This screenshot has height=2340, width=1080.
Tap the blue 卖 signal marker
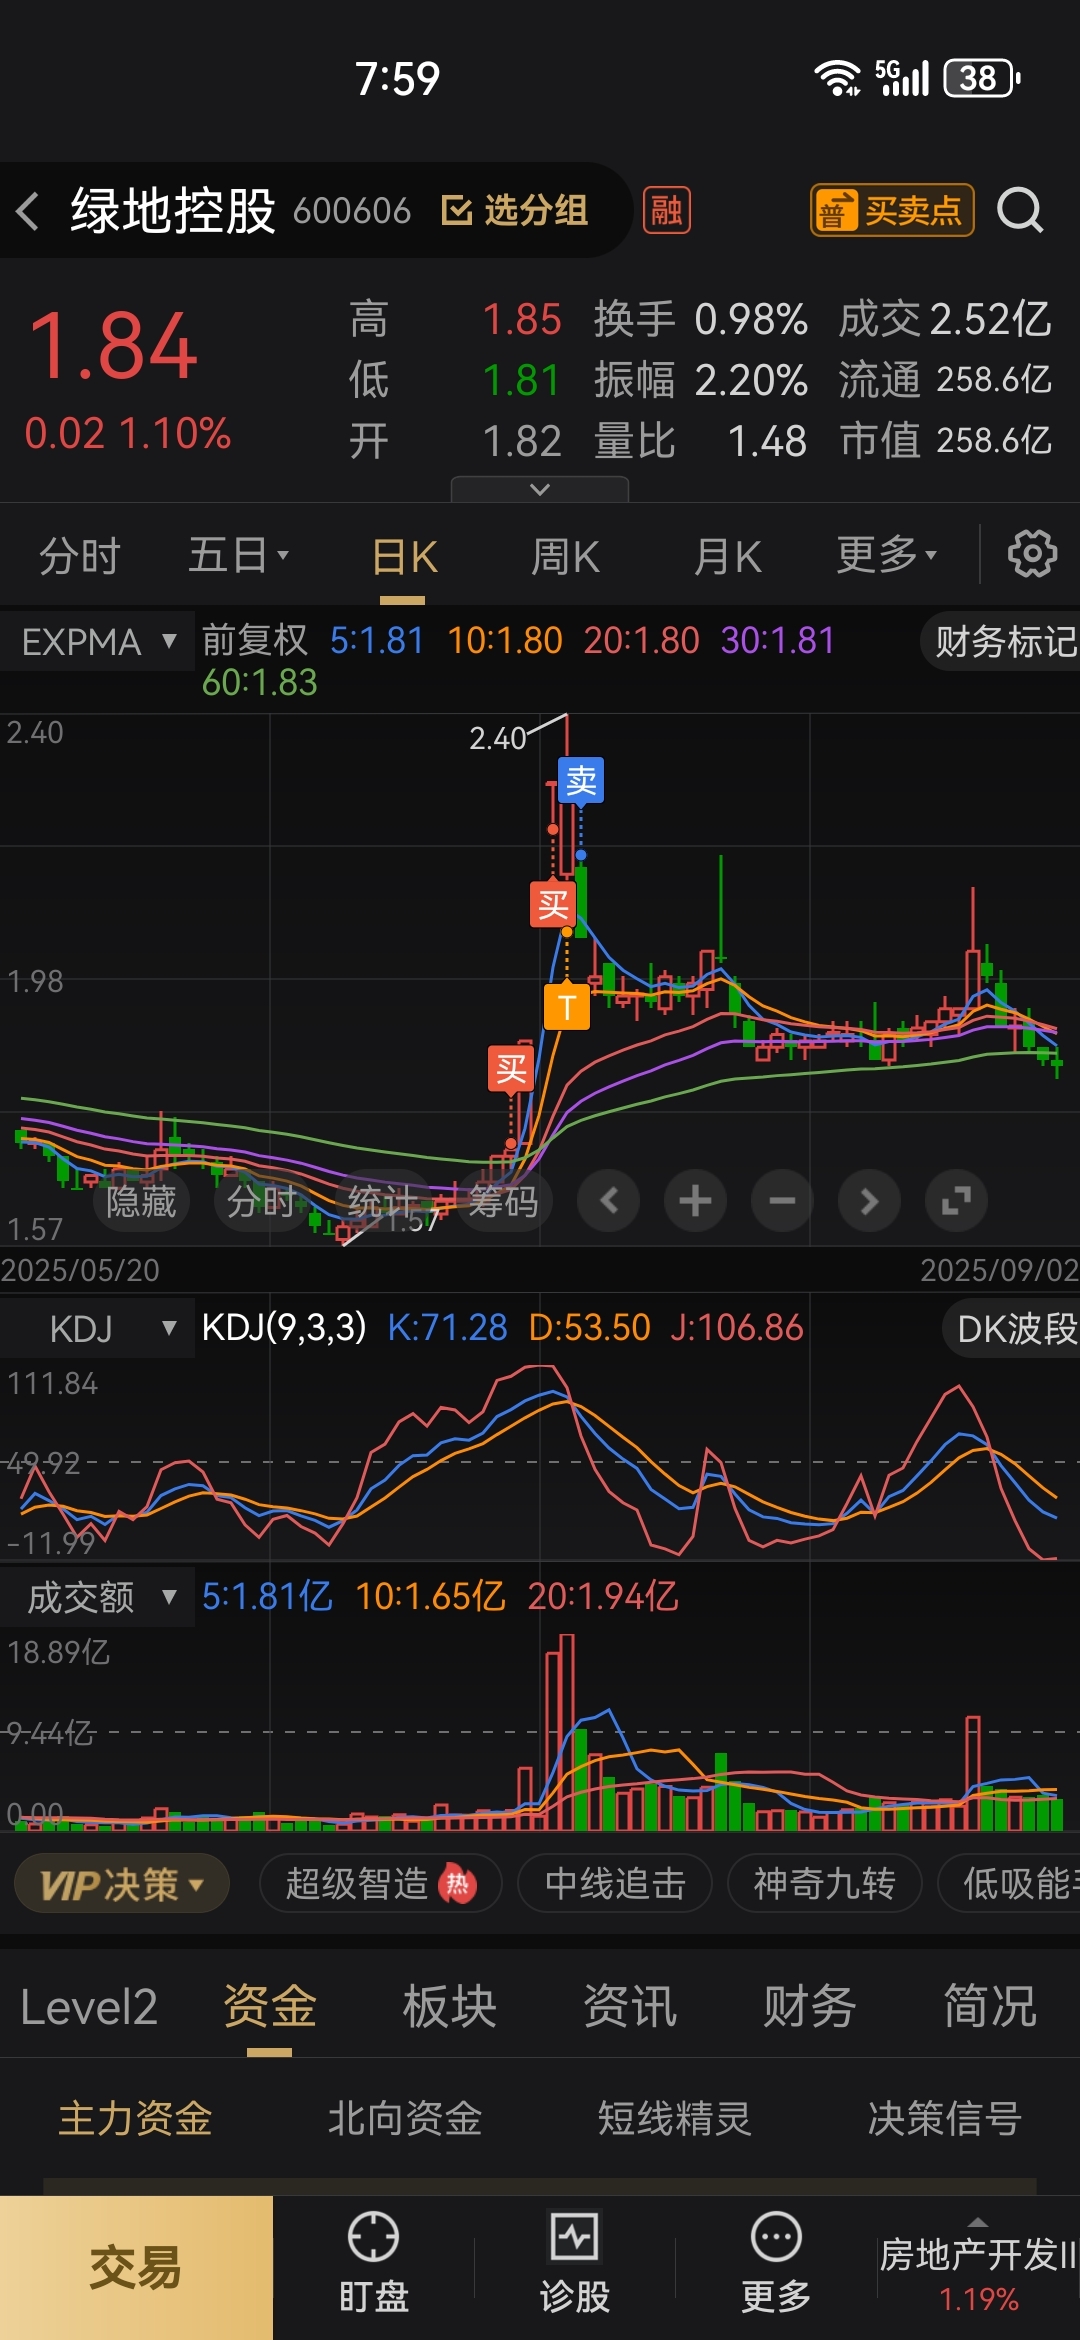(581, 780)
